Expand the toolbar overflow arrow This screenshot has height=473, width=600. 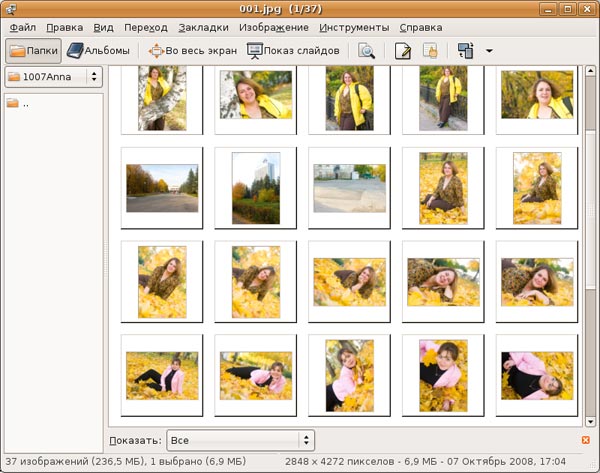(489, 51)
